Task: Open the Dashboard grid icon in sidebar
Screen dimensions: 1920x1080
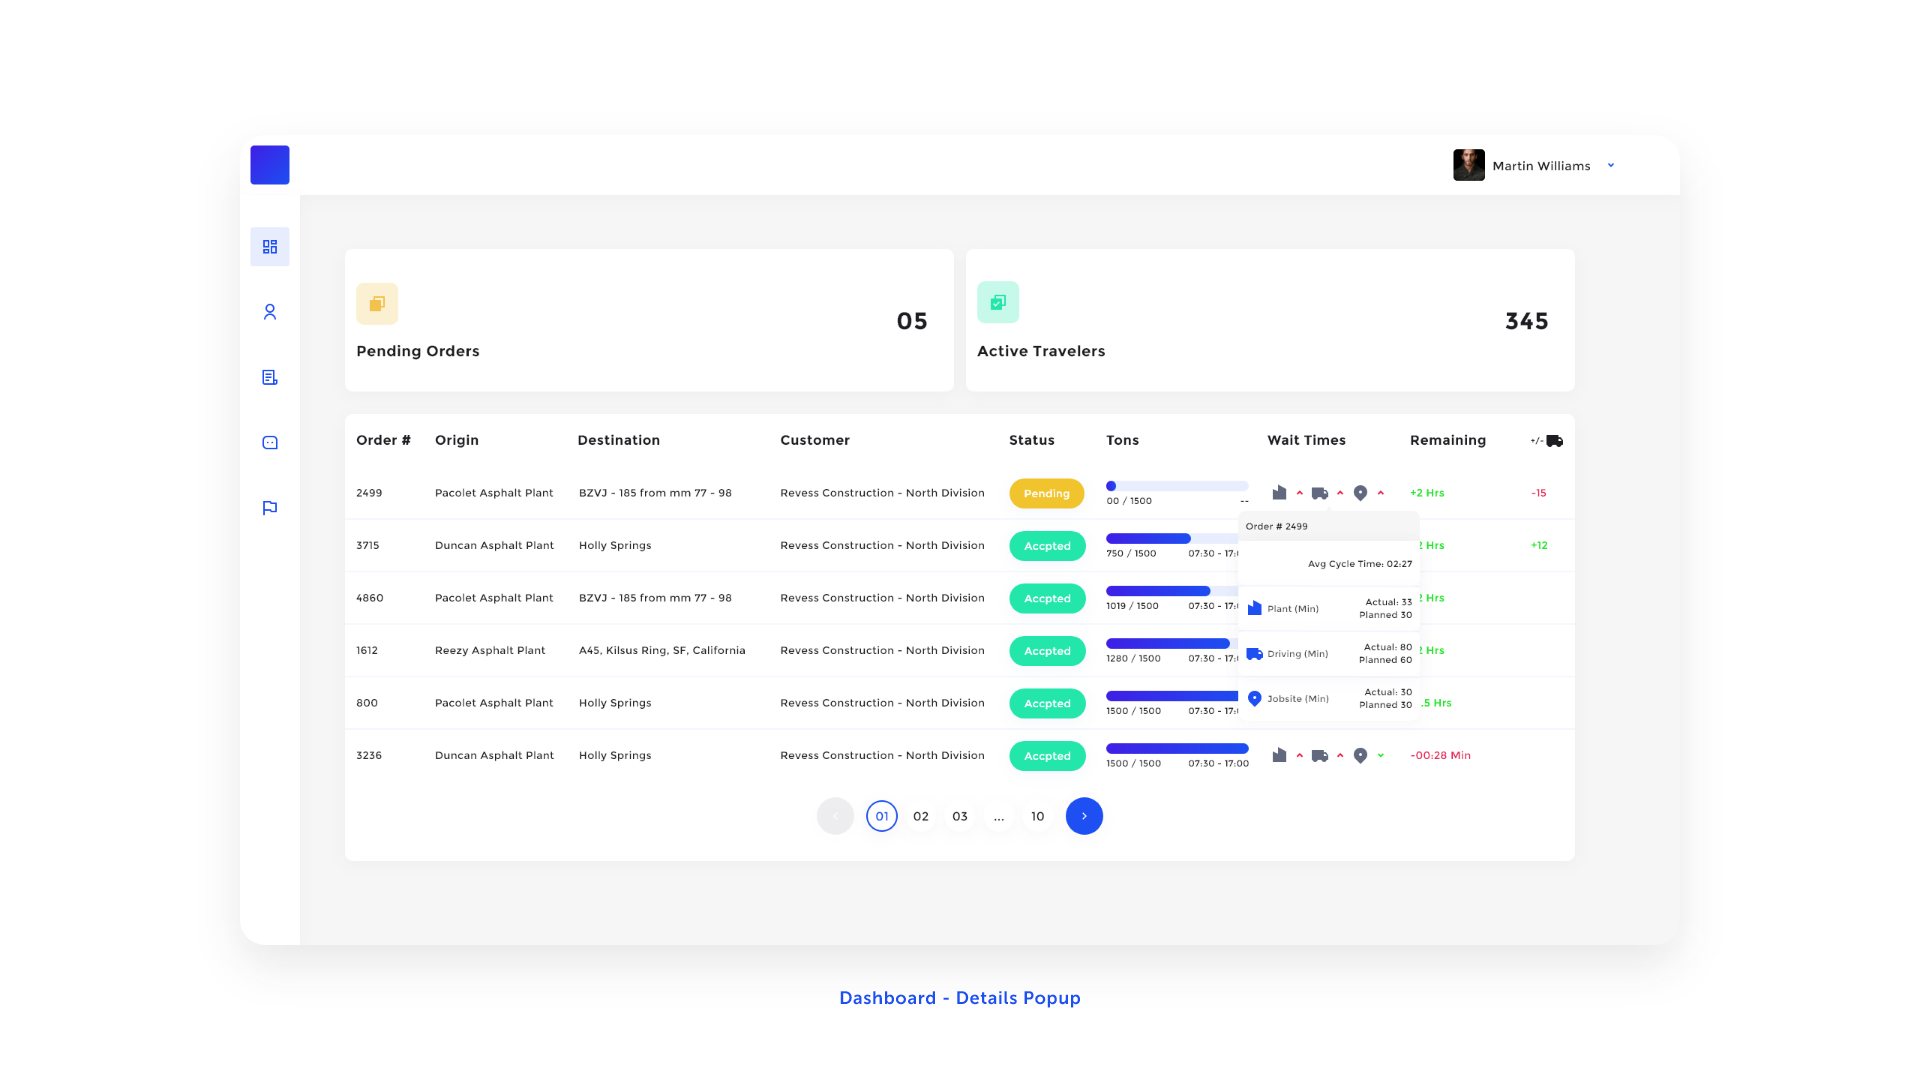Action: tap(269, 246)
